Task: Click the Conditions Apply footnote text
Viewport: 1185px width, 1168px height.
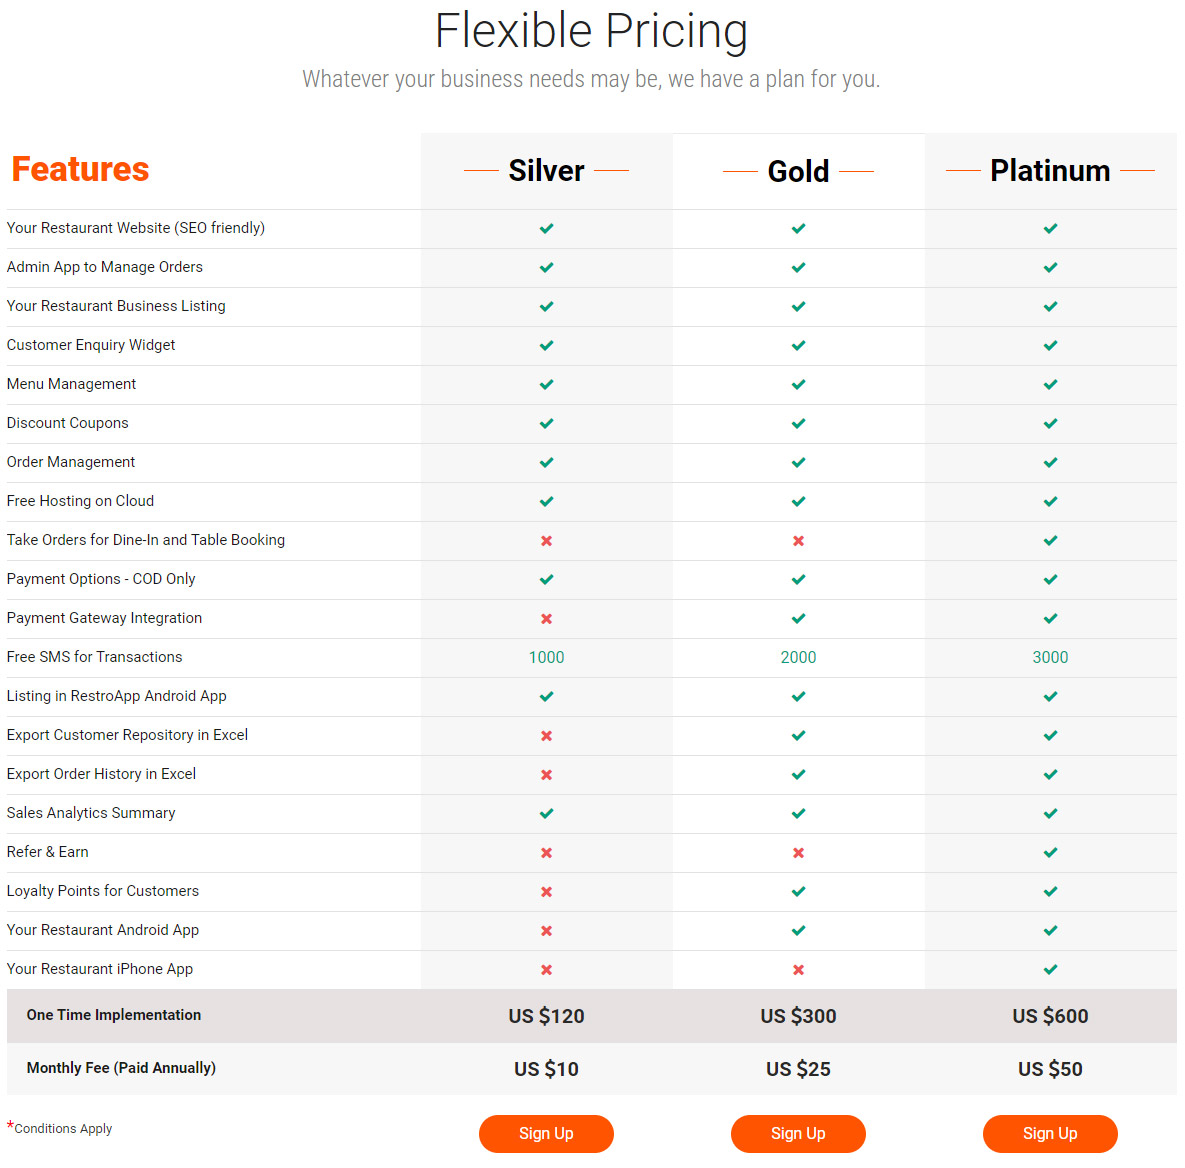Action: pyautogui.click(x=63, y=1129)
